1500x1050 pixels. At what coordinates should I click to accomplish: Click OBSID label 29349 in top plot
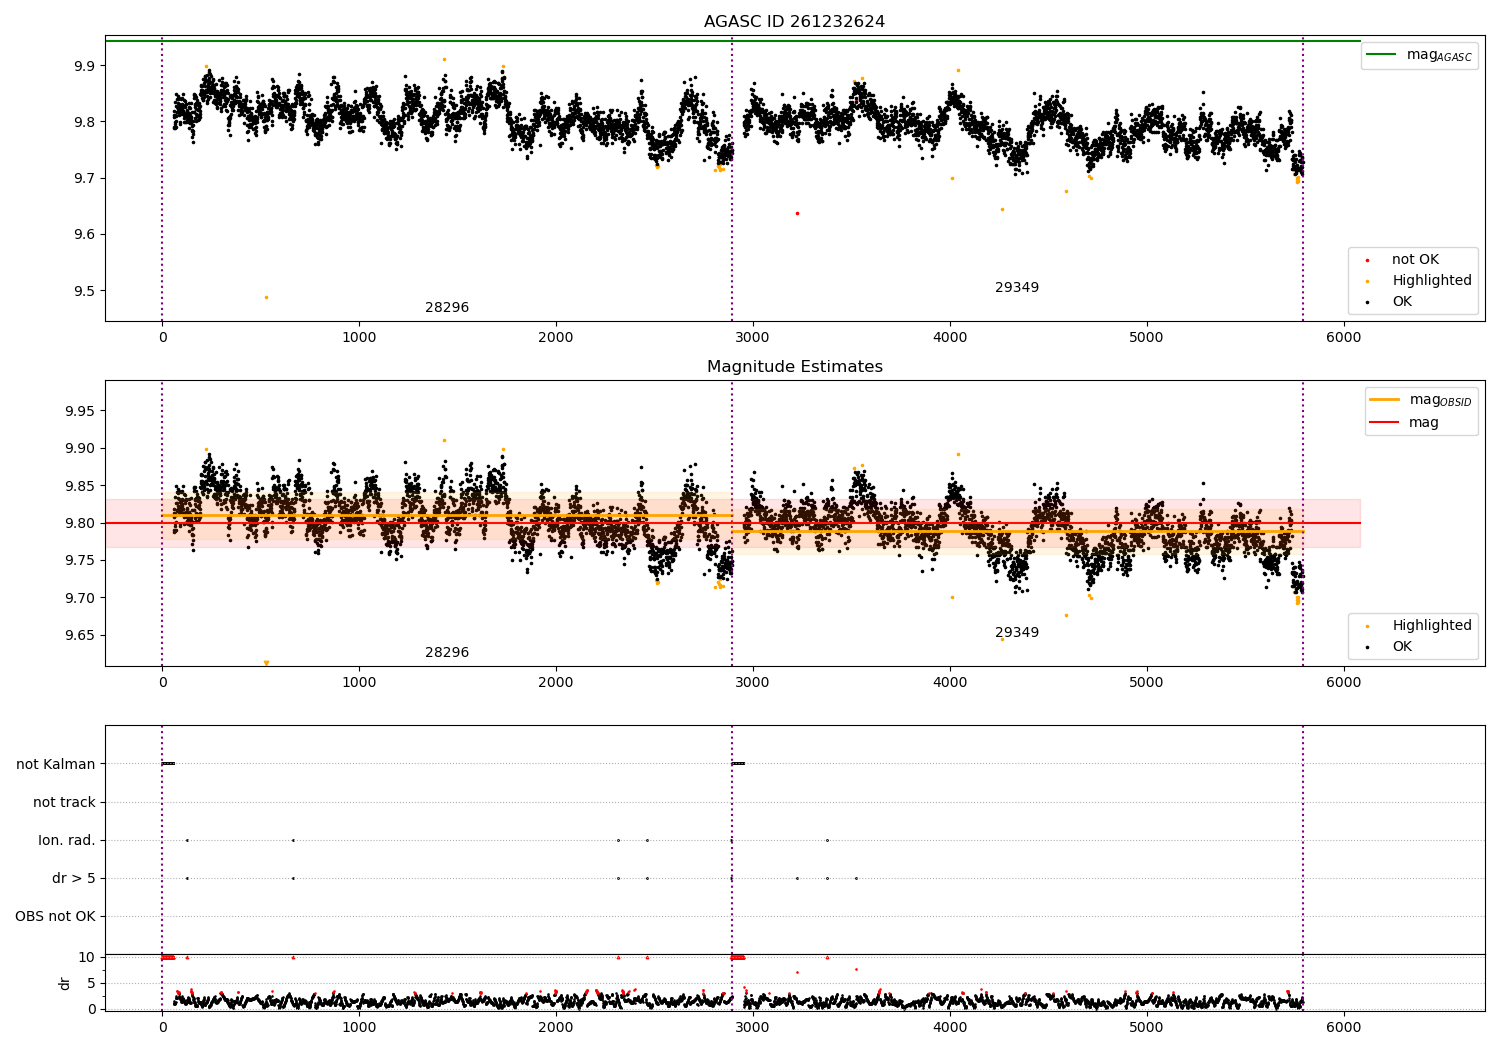click(x=1017, y=288)
